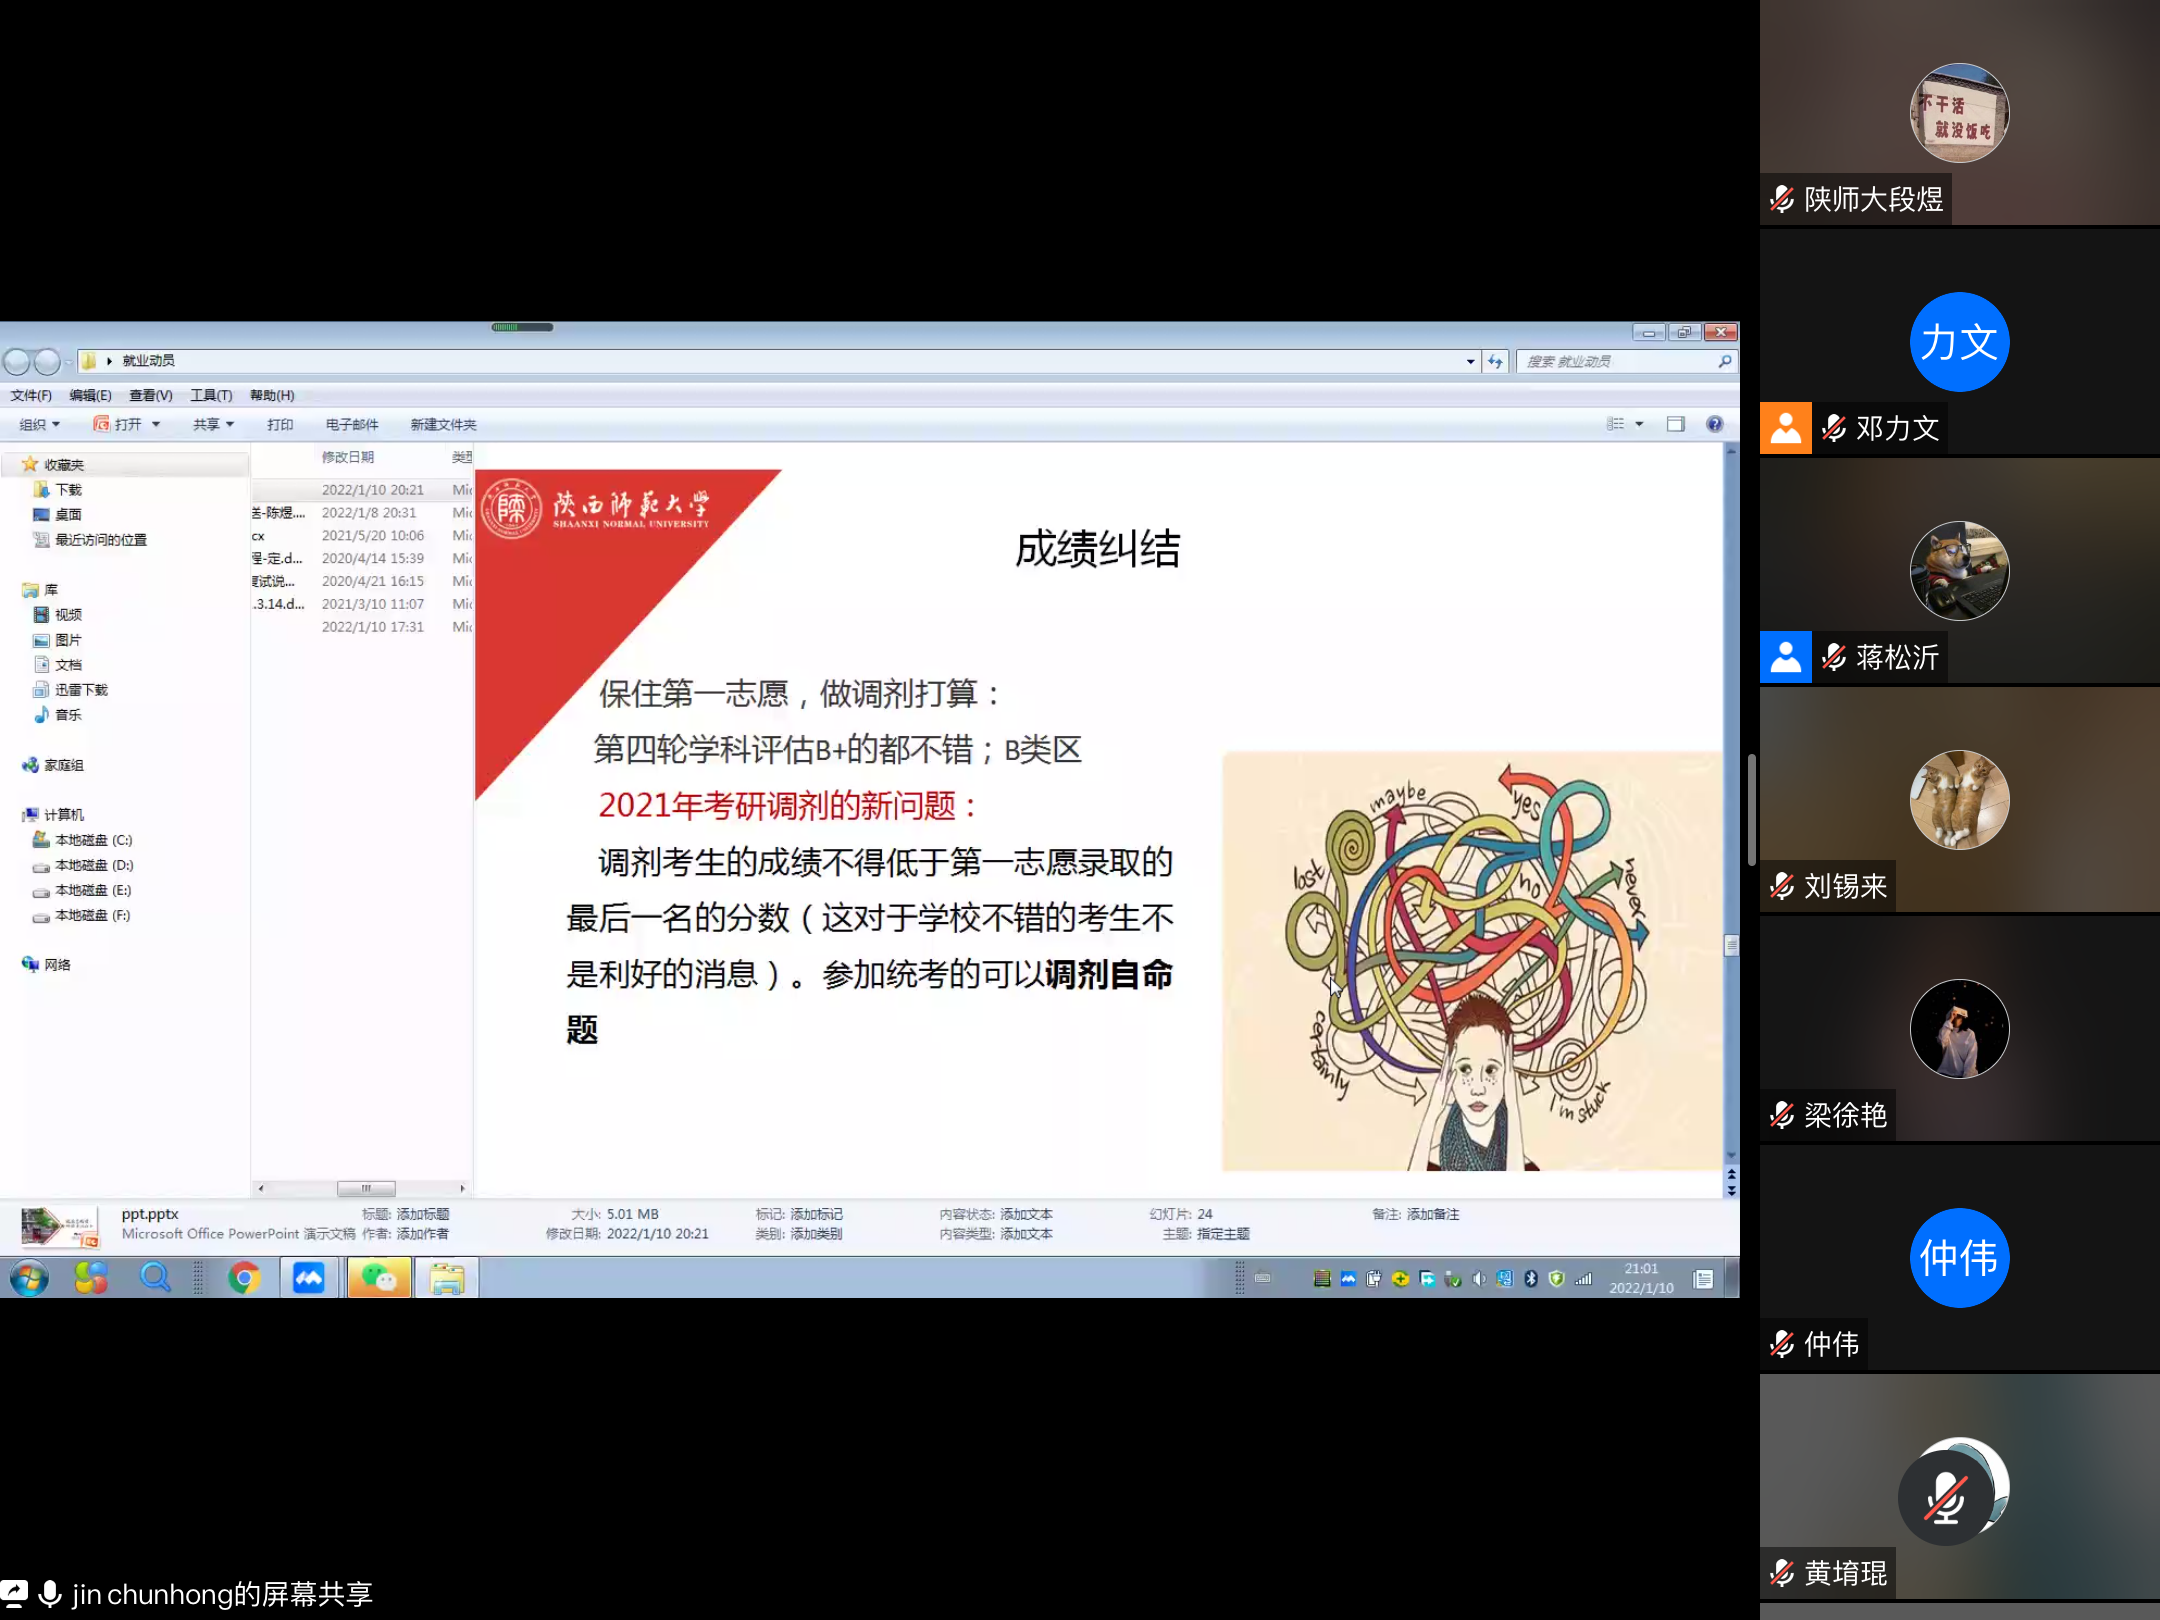Open WeChat from the taskbar

379,1278
